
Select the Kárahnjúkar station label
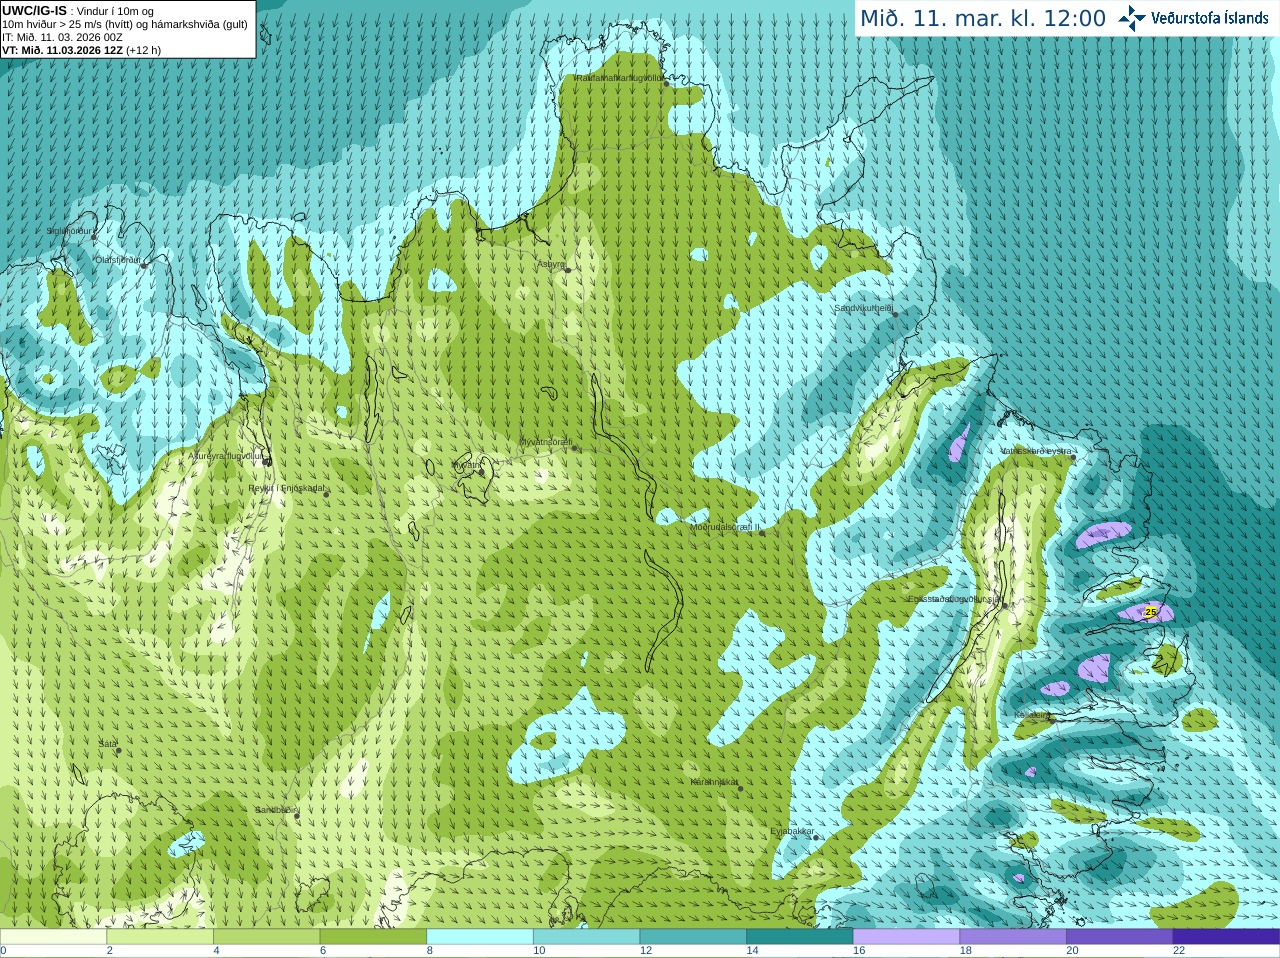[714, 782]
